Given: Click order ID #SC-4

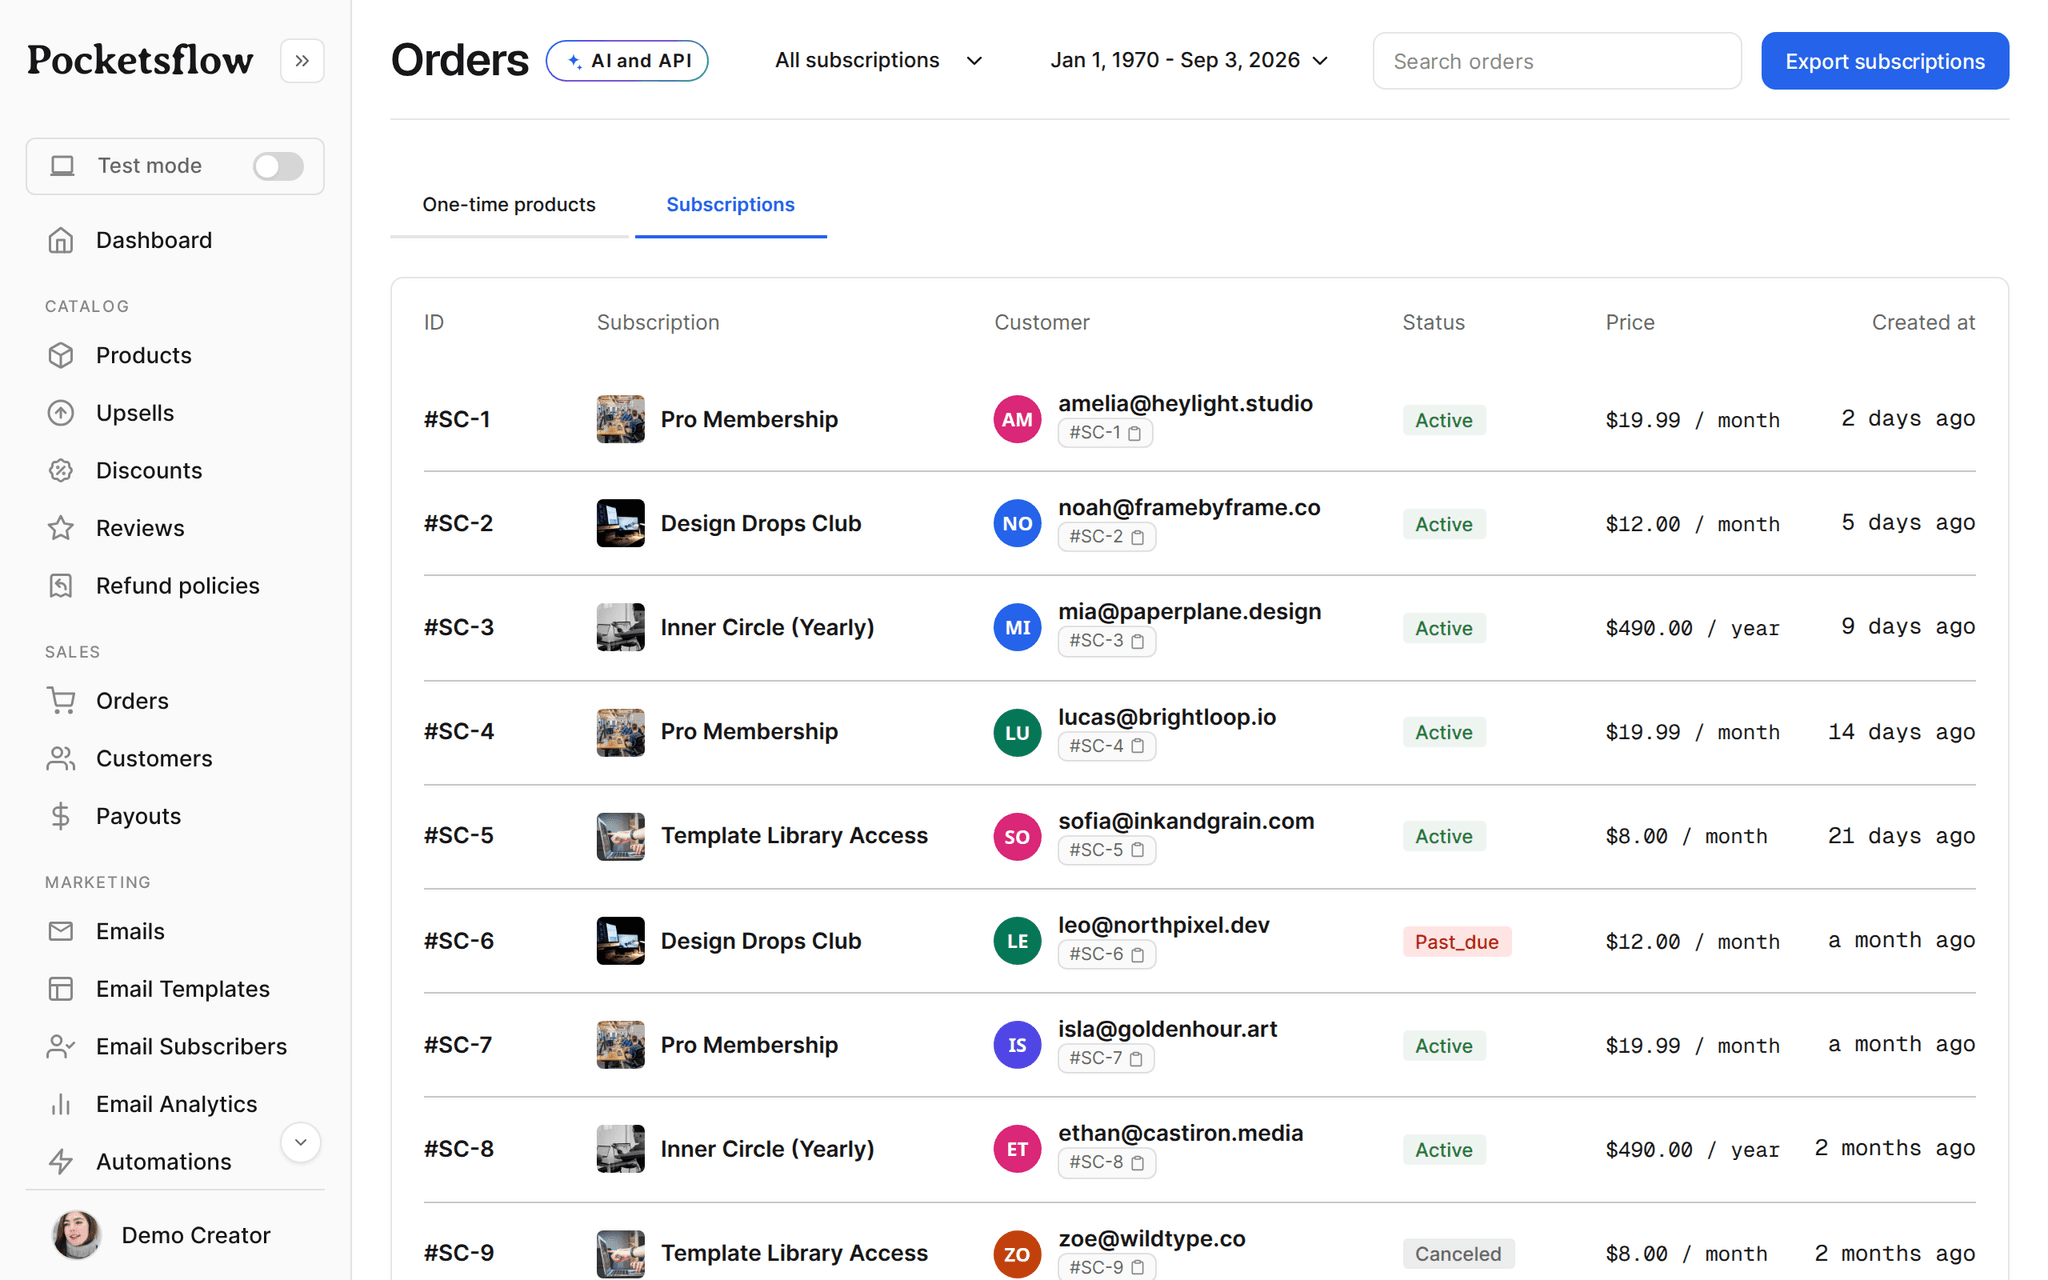Looking at the screenshot, I should pyautogui.click(x=459, y=732).
